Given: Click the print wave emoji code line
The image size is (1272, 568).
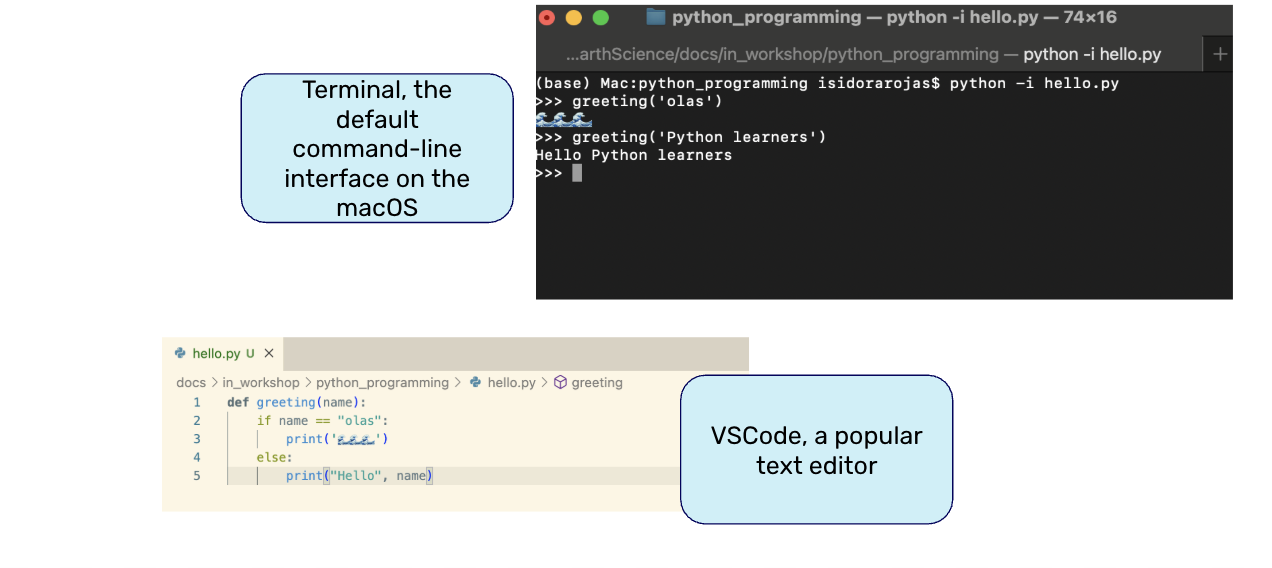Looking at the screenshot, I should [337, 438].
